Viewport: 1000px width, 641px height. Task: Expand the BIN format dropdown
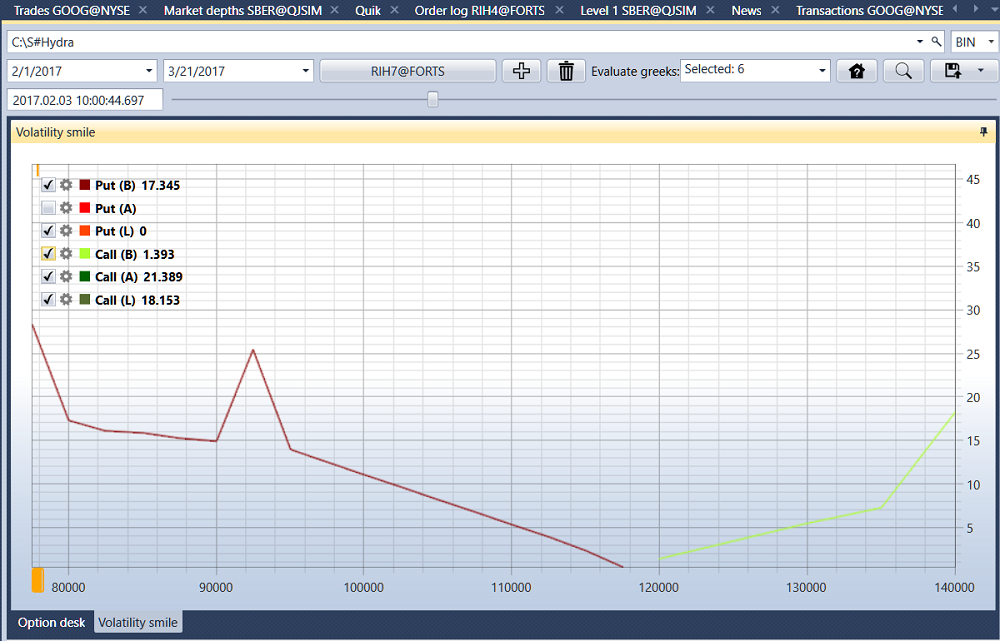pos(990,42)
